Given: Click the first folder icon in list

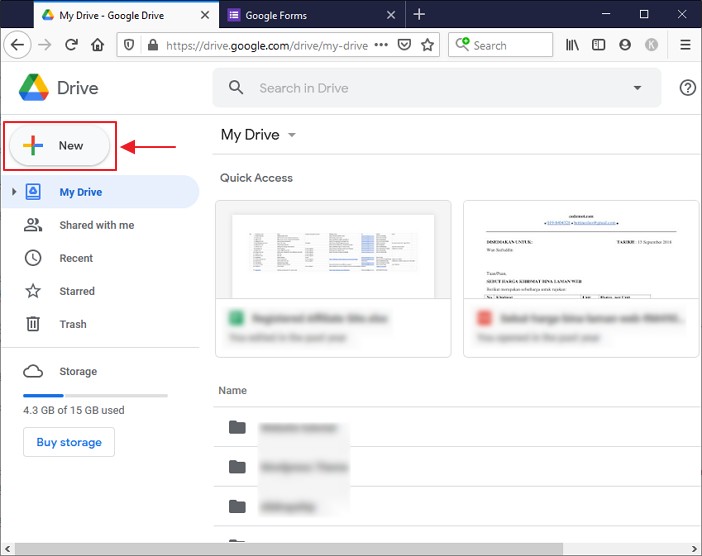Looking at the screenshot, I should click(x=237, y=428).
